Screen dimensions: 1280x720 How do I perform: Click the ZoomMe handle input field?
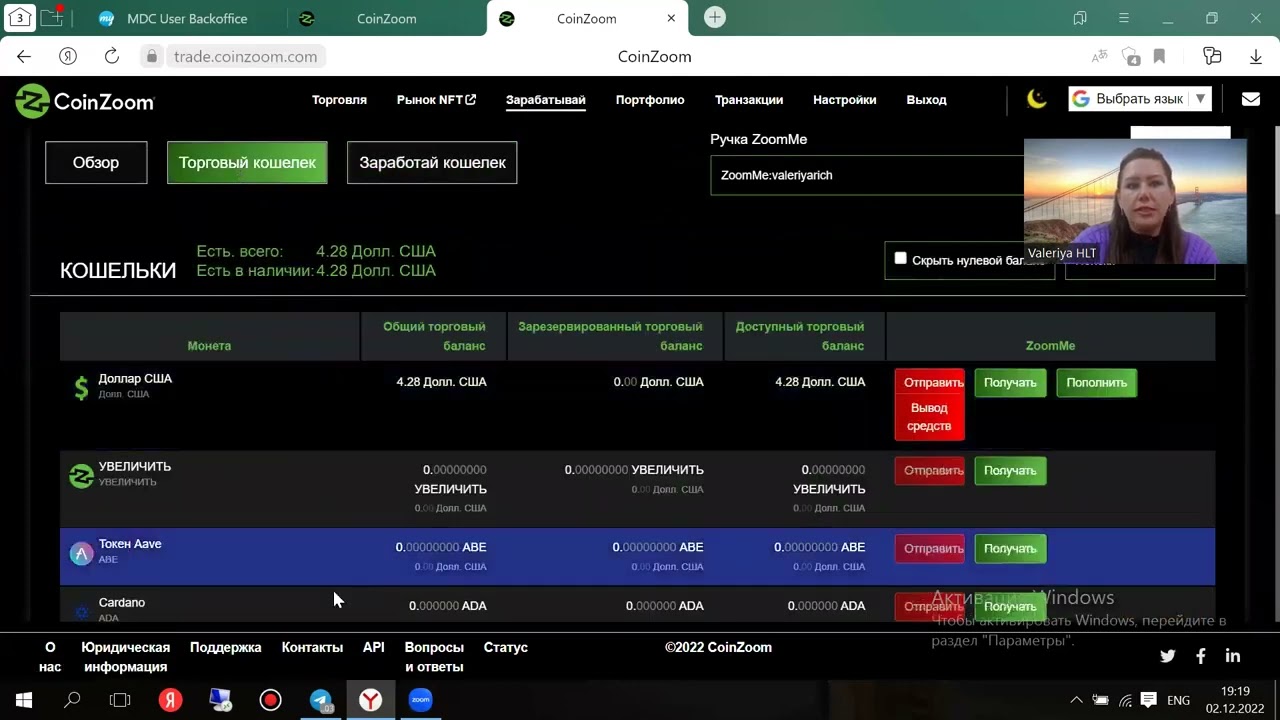[867, 175]
